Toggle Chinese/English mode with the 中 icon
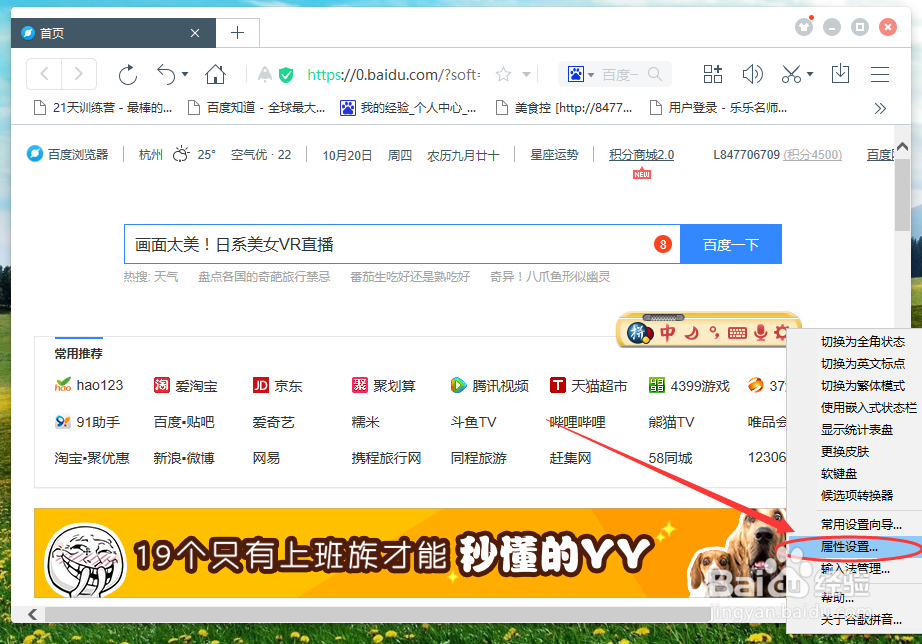This screenshot has height=644, width=922. tap(668, 333)
